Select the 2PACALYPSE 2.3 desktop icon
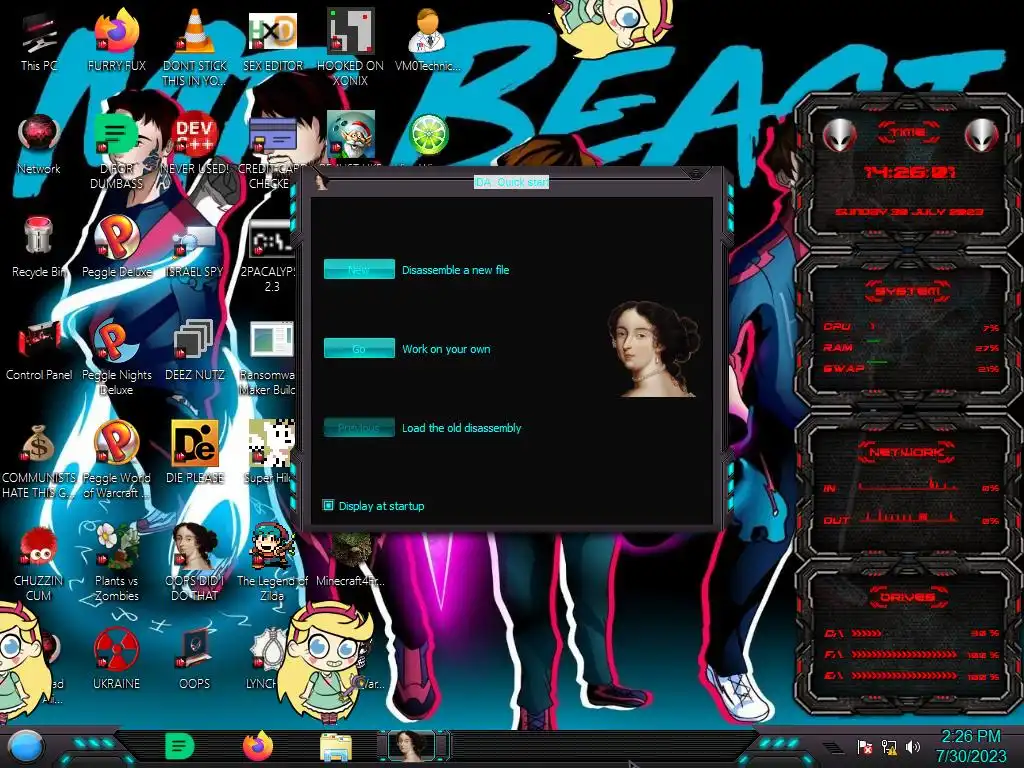Image resolution: width=1024 pixels, height=768 pixels. click(269, 255)
